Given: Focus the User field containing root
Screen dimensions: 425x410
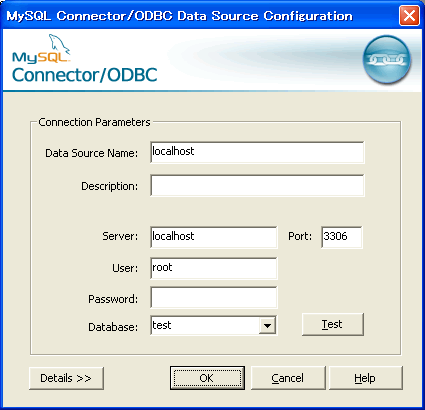Looking at the screenshot, I should point(213,268).
